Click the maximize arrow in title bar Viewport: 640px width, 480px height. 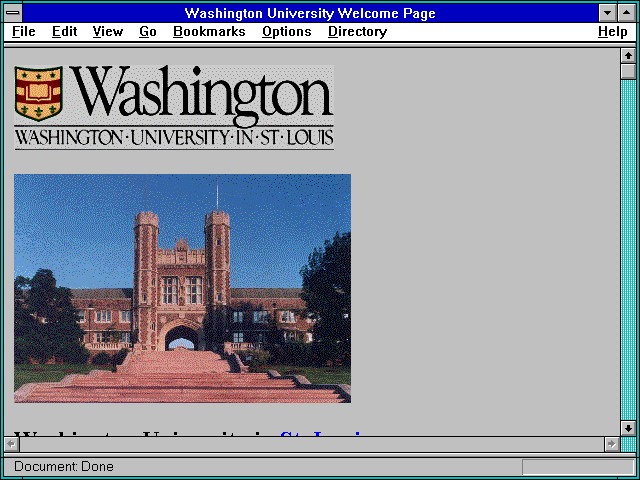coord(627,13)
